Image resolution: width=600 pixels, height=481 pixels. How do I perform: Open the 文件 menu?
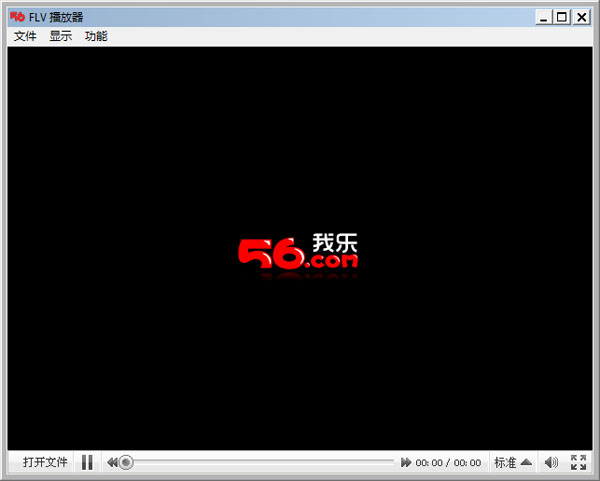tap(25, 36)
